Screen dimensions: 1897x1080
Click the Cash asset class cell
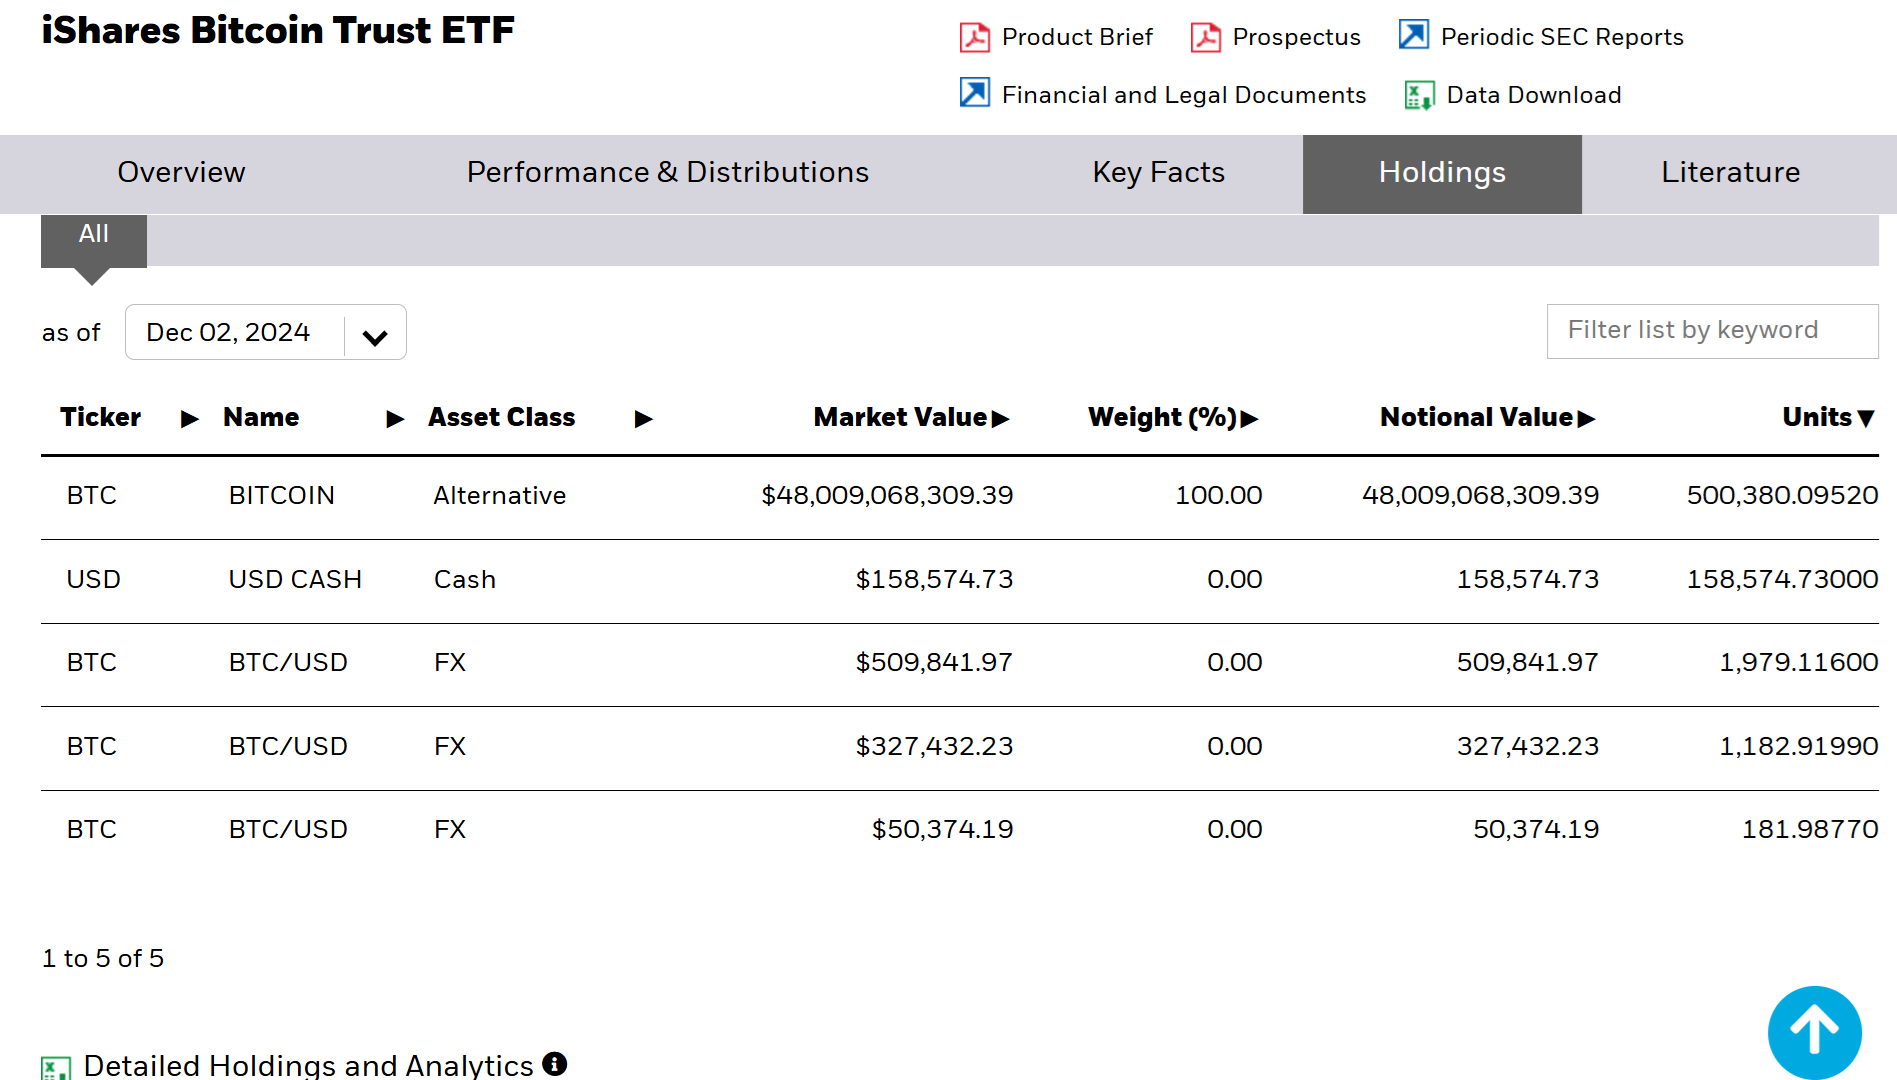(464, 579)
